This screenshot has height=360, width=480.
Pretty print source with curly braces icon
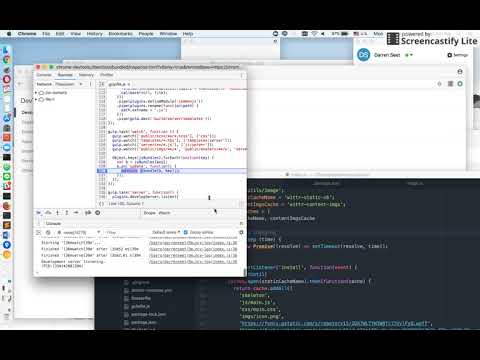101,204
